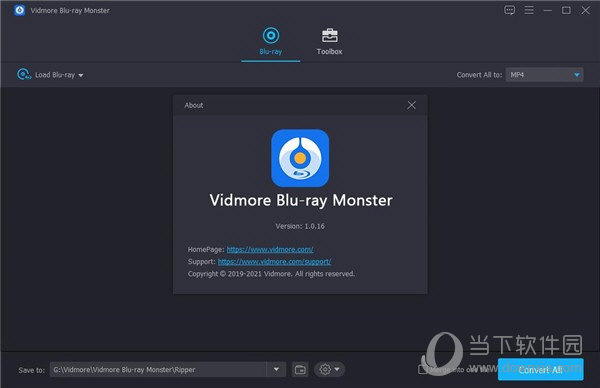Image resolution: width=600 pixels, height=388 pixels.
Task: Open the Toolbox tab
Action: coord(329,41)
